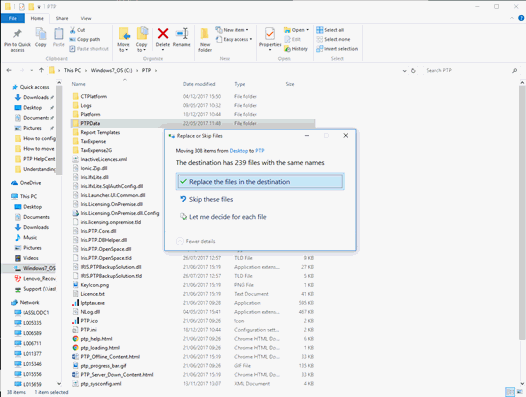Click the red Delete icon

point(163,34)
